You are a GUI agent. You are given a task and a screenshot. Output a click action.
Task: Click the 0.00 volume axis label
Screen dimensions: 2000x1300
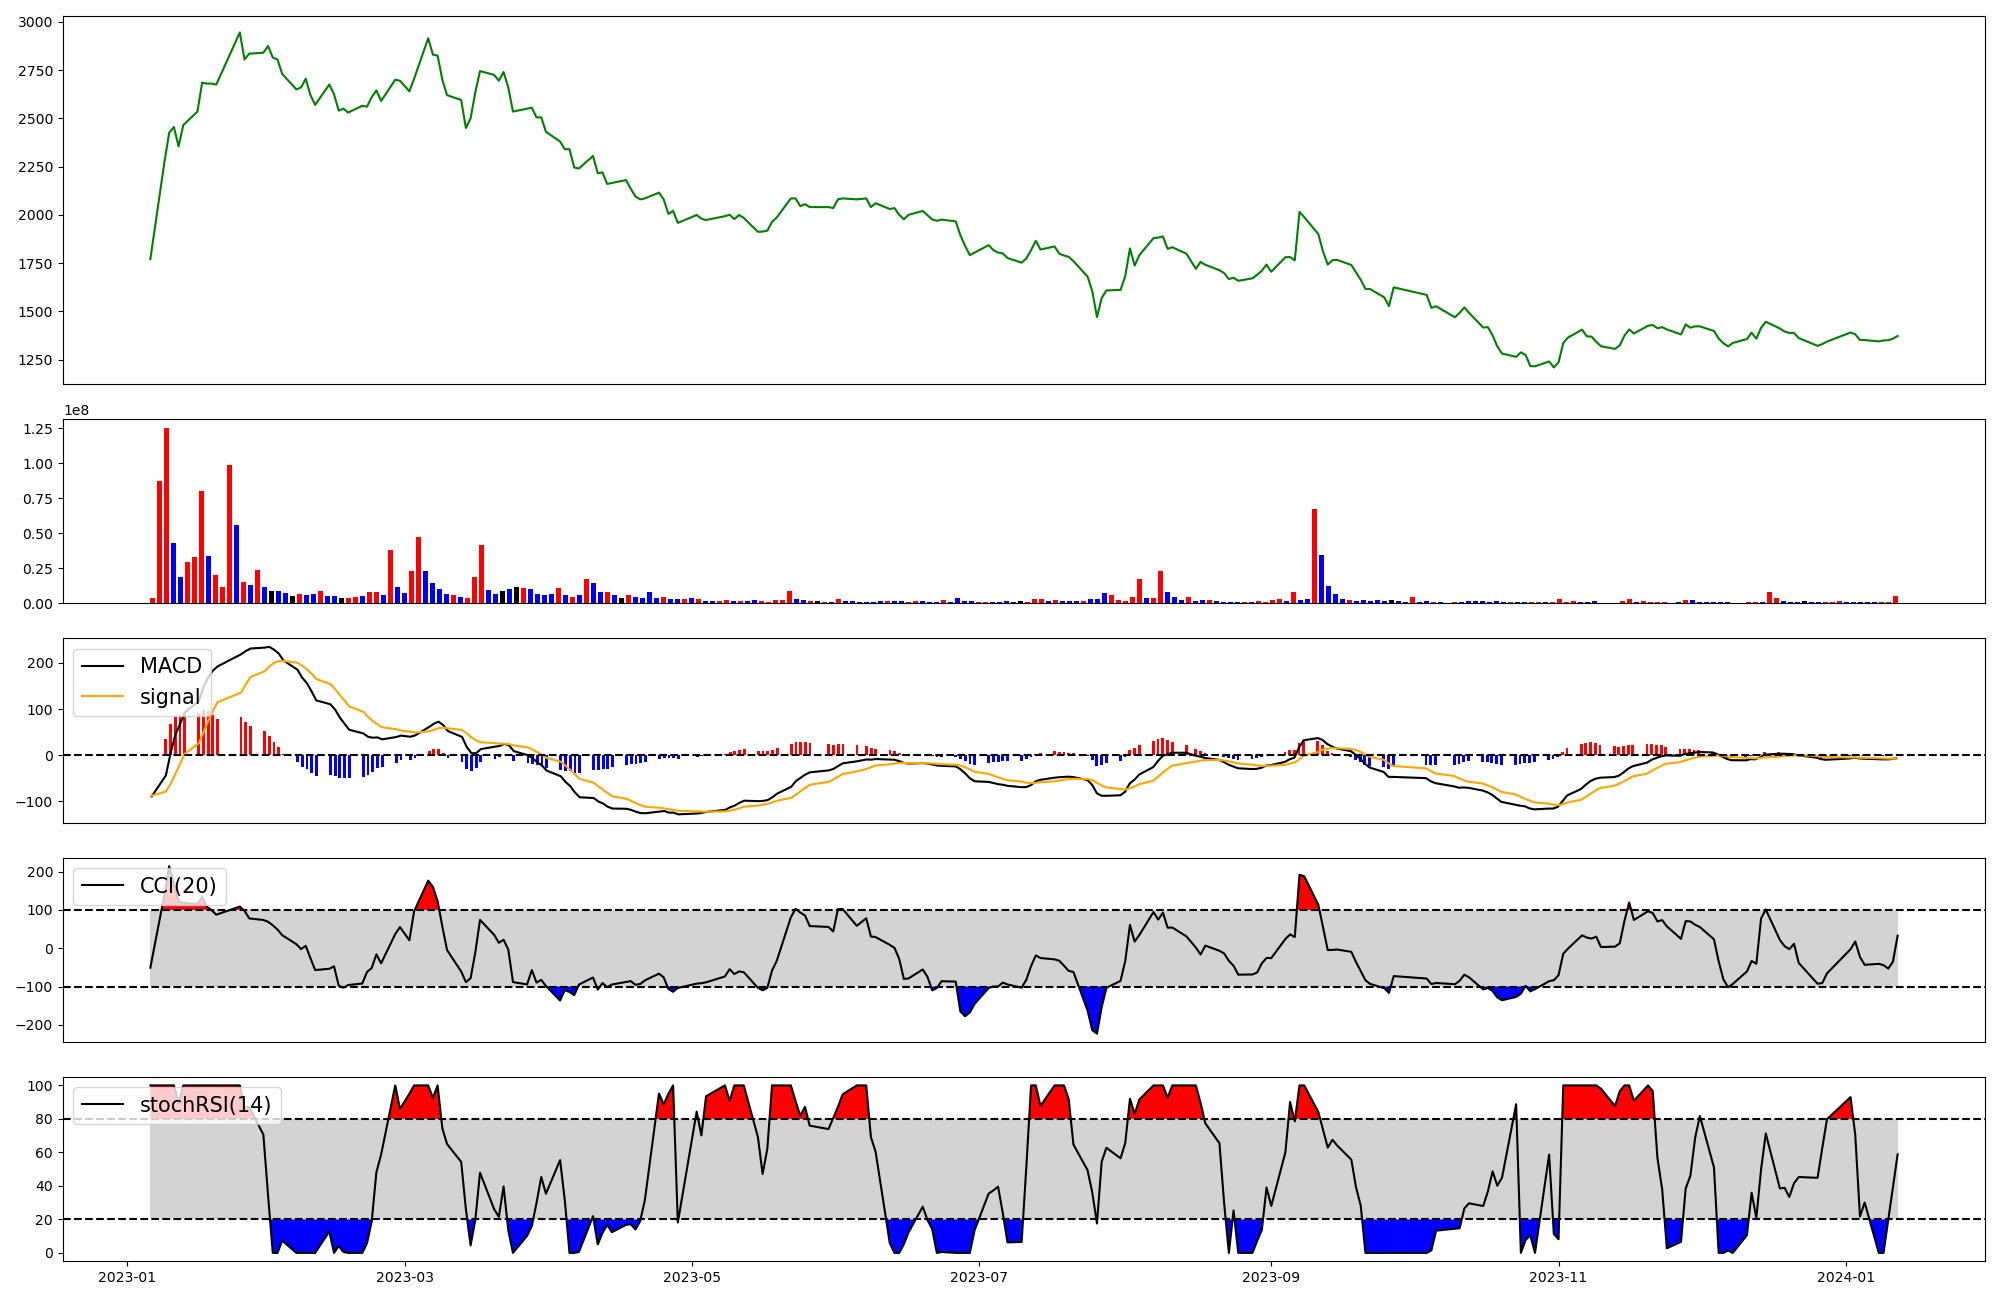point(38,604)
